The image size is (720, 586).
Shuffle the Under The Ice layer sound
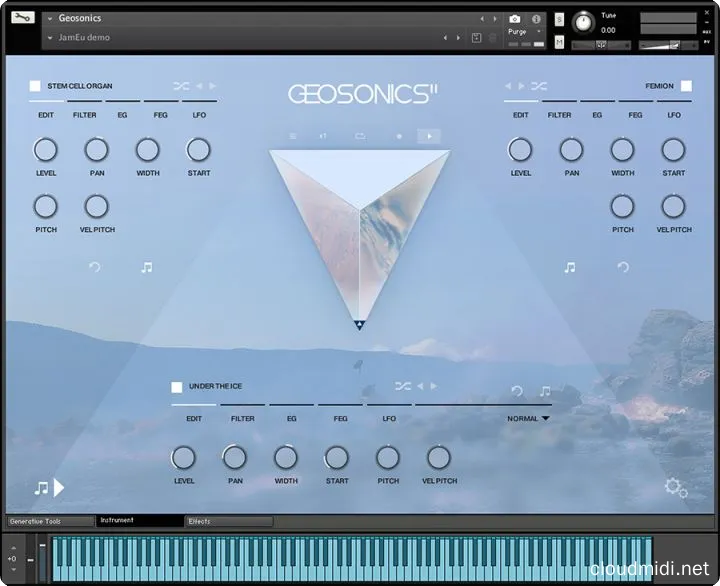click(402, 386)
